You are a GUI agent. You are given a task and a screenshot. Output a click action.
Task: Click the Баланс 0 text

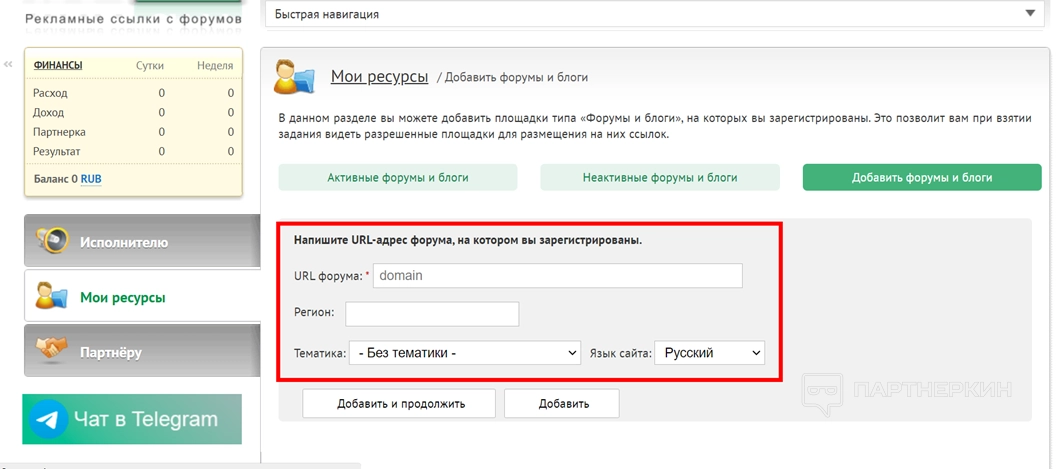56,179
